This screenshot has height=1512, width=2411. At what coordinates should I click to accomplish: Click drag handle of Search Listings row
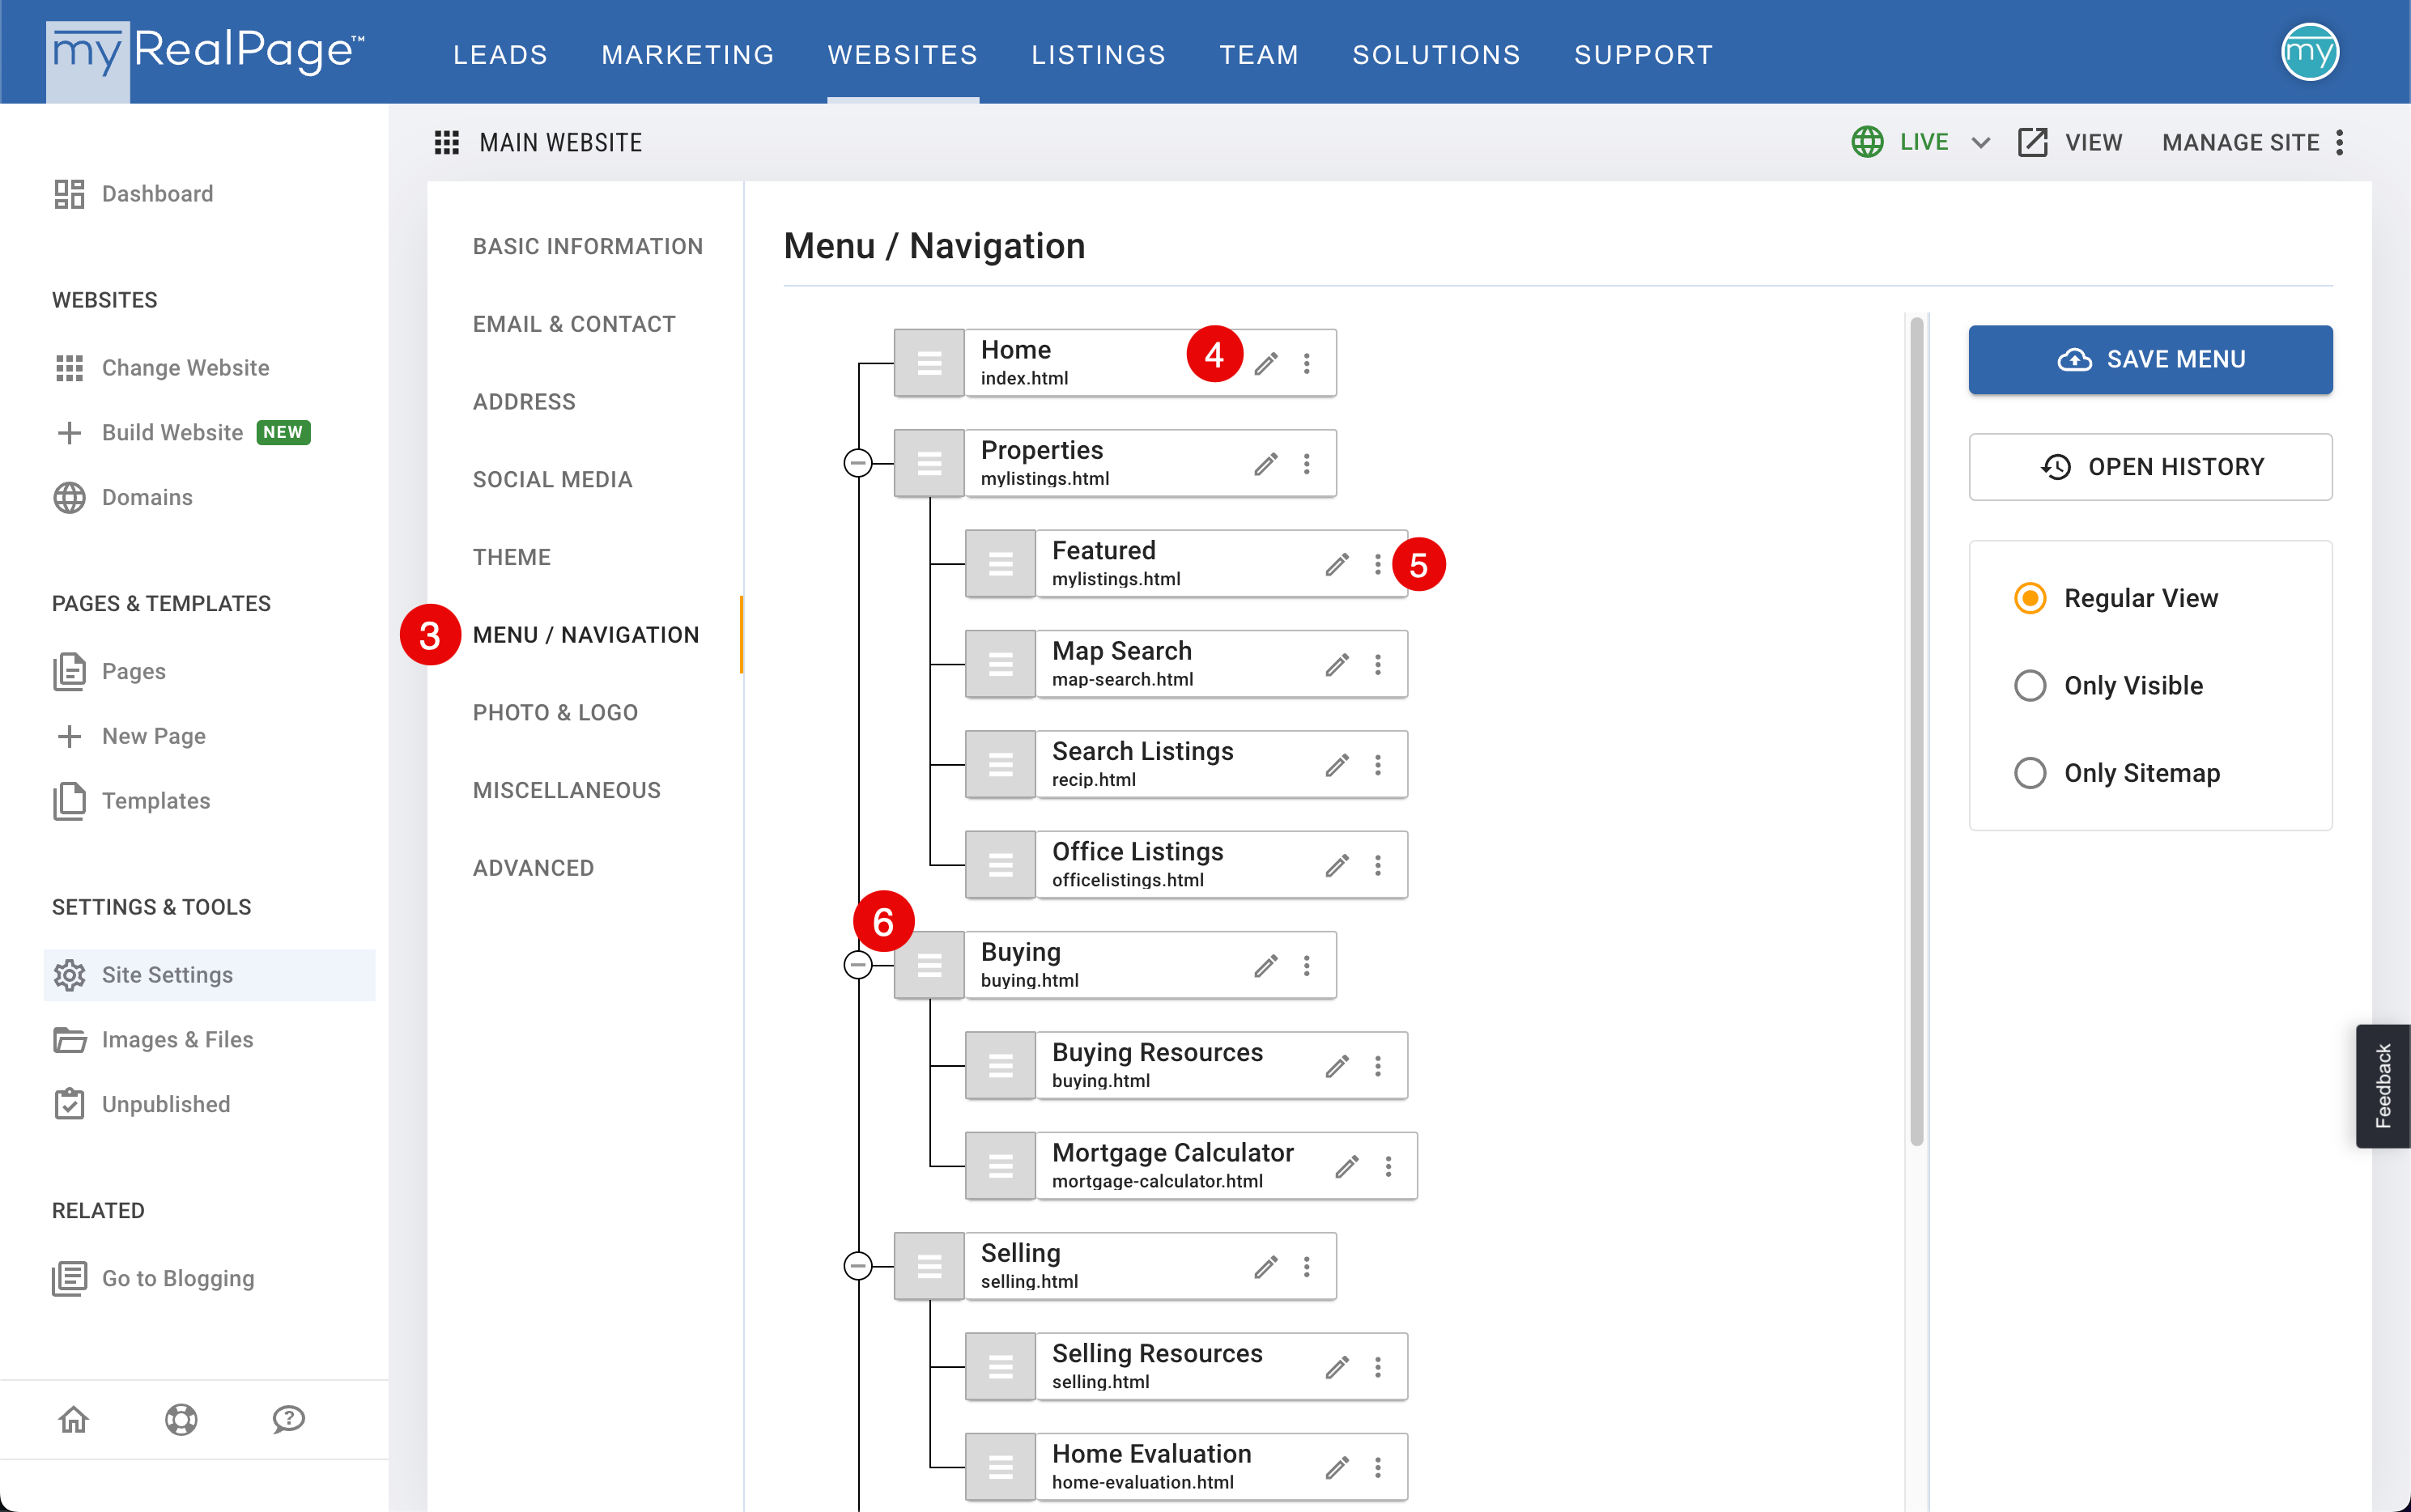click(x=1000, y=765)
